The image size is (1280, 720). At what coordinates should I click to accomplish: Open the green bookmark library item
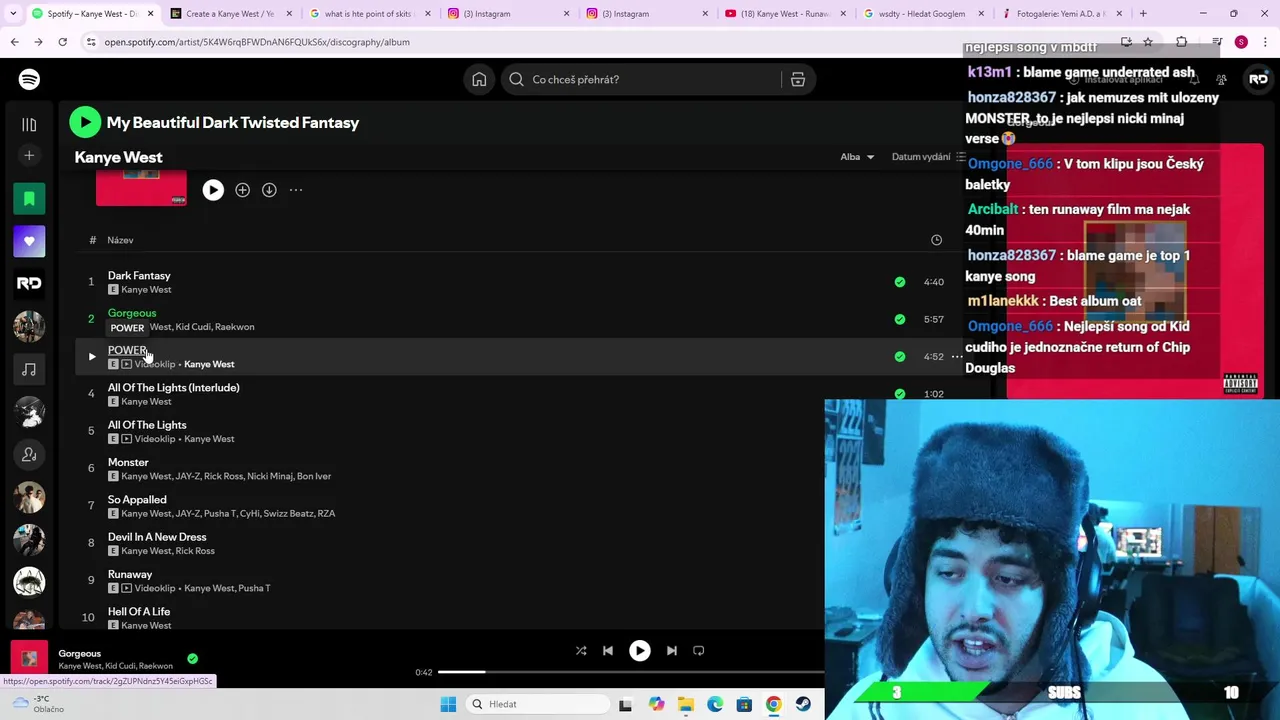coord(29,199)
